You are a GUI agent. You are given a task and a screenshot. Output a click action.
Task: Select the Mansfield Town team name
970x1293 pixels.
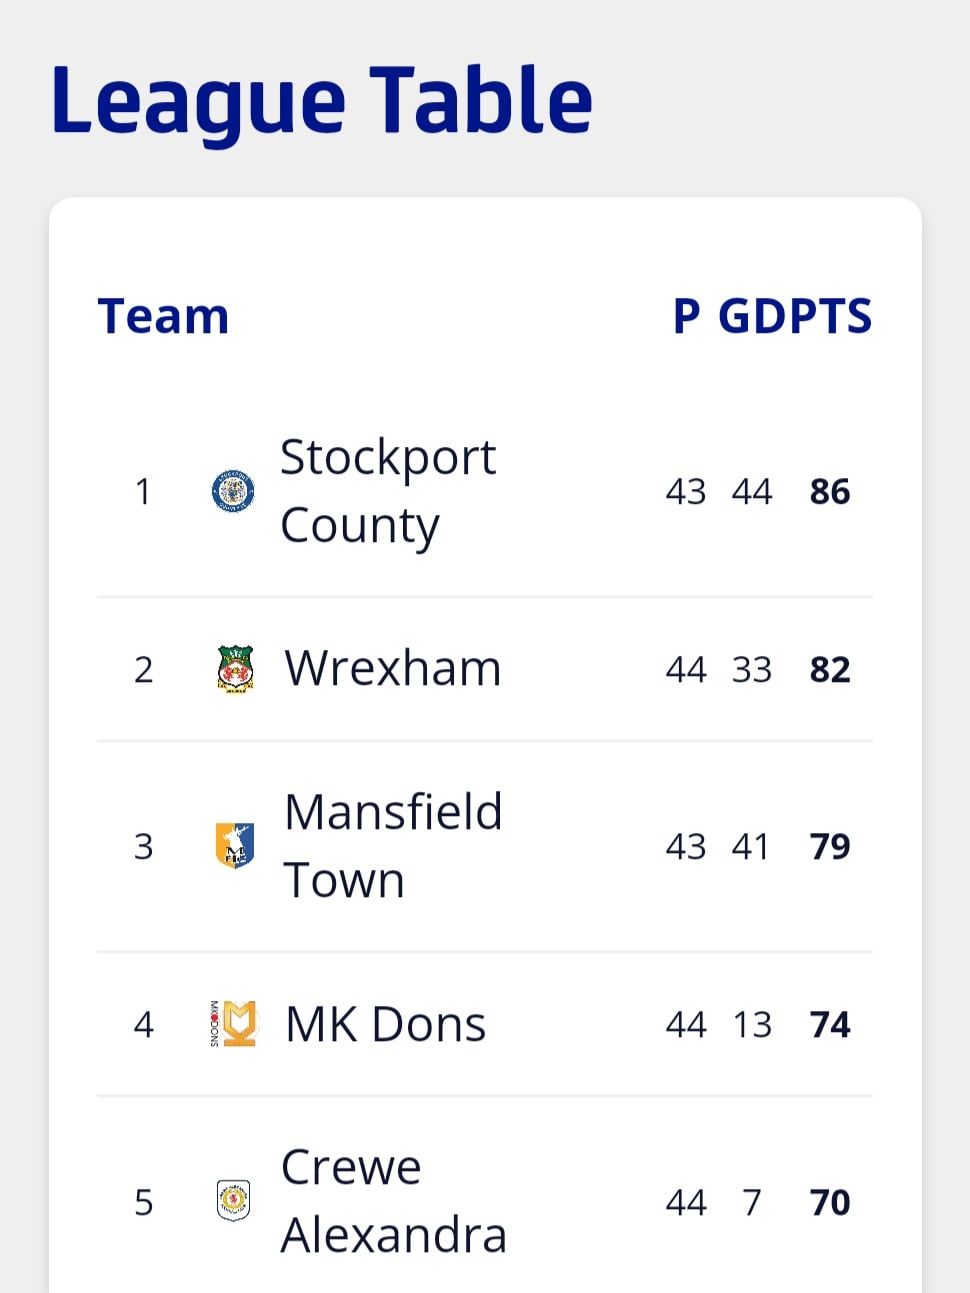click(x=393, y=846)
